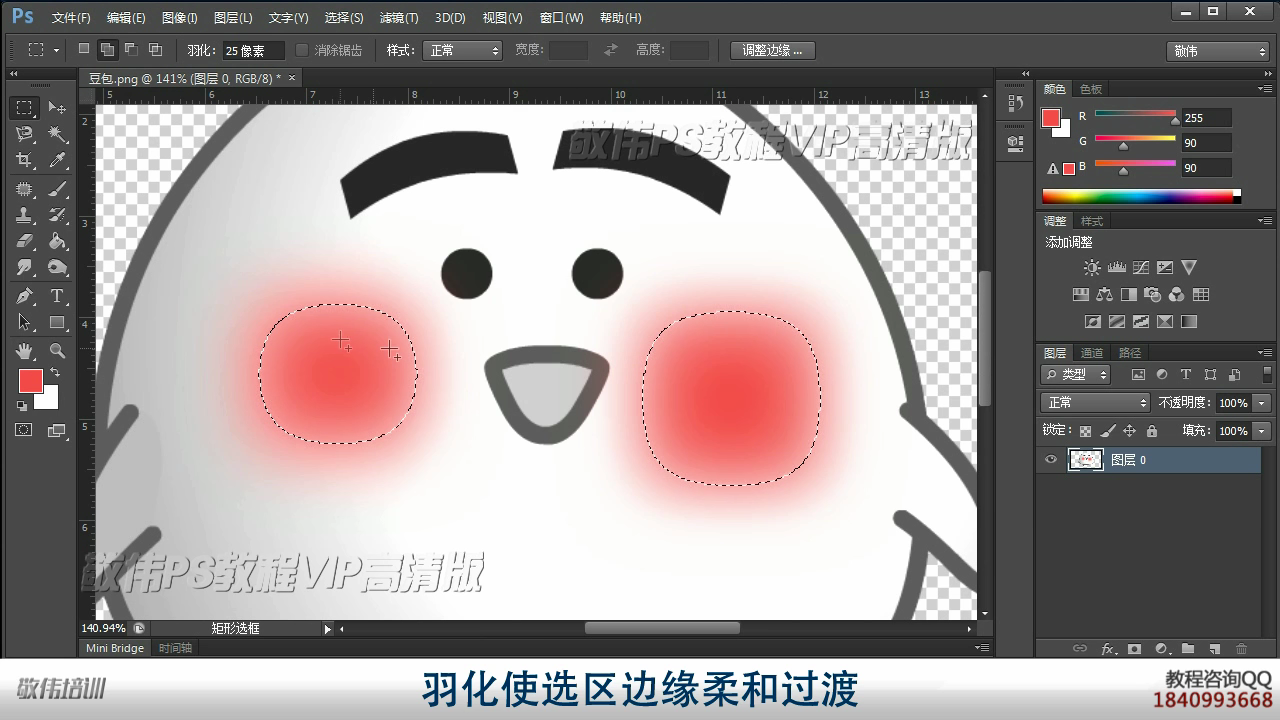Screen dimensions: 1280x720
Task: Add a Levels adjustment
Action: pos(1116,267)
